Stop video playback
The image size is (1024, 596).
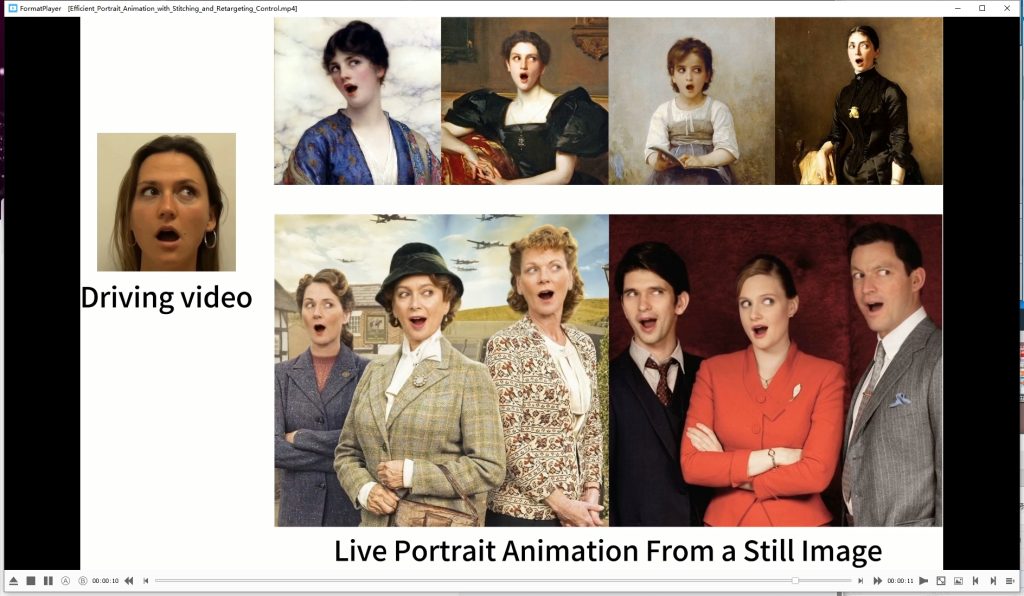coord(31,581)
